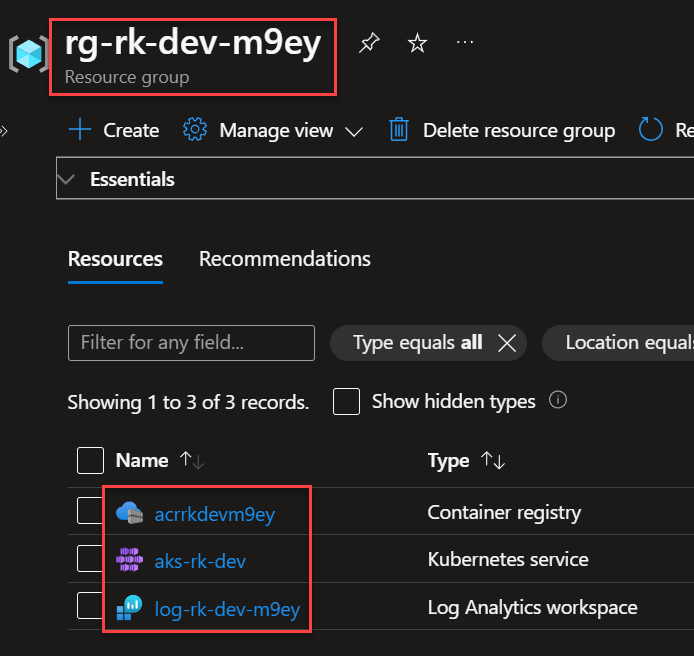Click the info icon beside Show hidden types
This screenshot has height=656, width=694.
click(x=559, y=401)
